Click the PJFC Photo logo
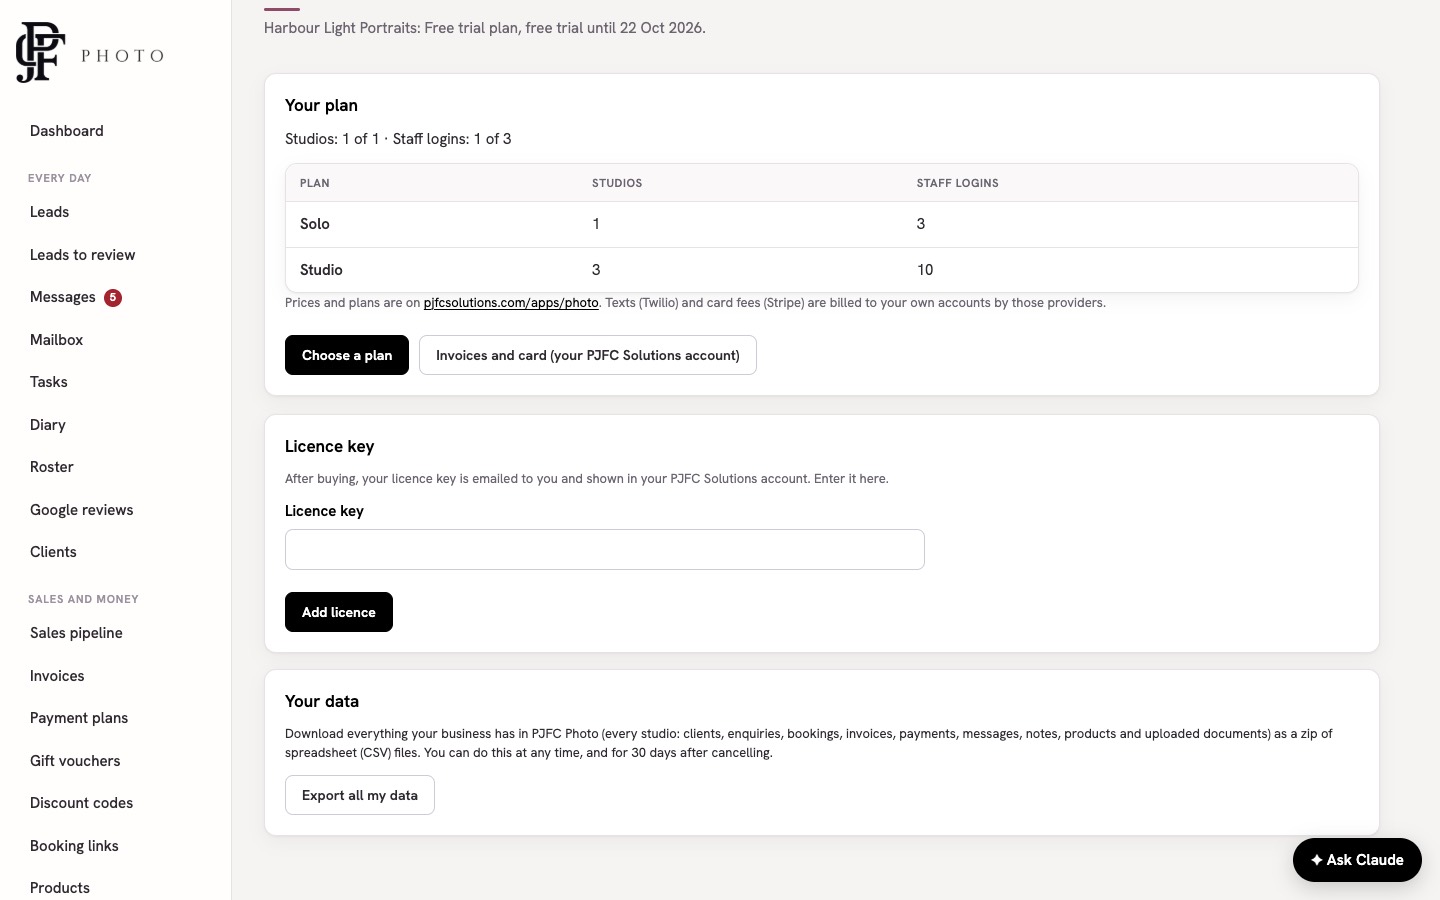The height and width of the screenshot is (900, 1440). 90,53
